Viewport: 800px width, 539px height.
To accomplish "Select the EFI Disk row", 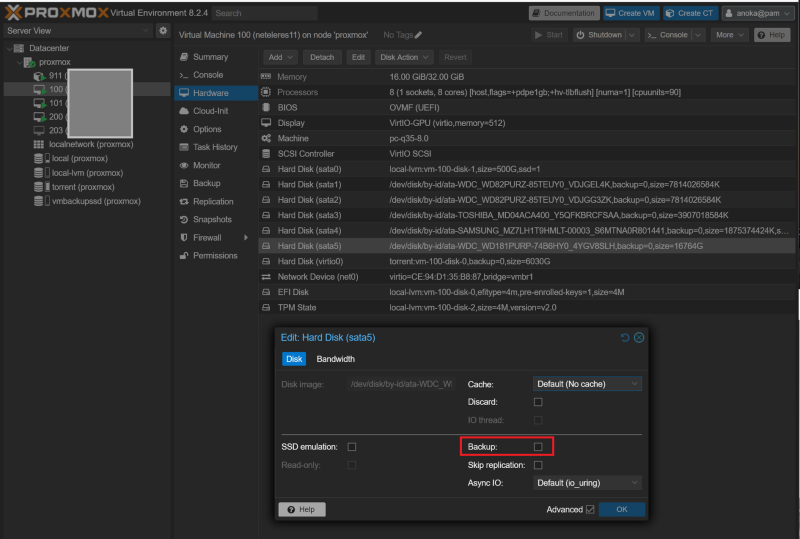I will (529, 292).
